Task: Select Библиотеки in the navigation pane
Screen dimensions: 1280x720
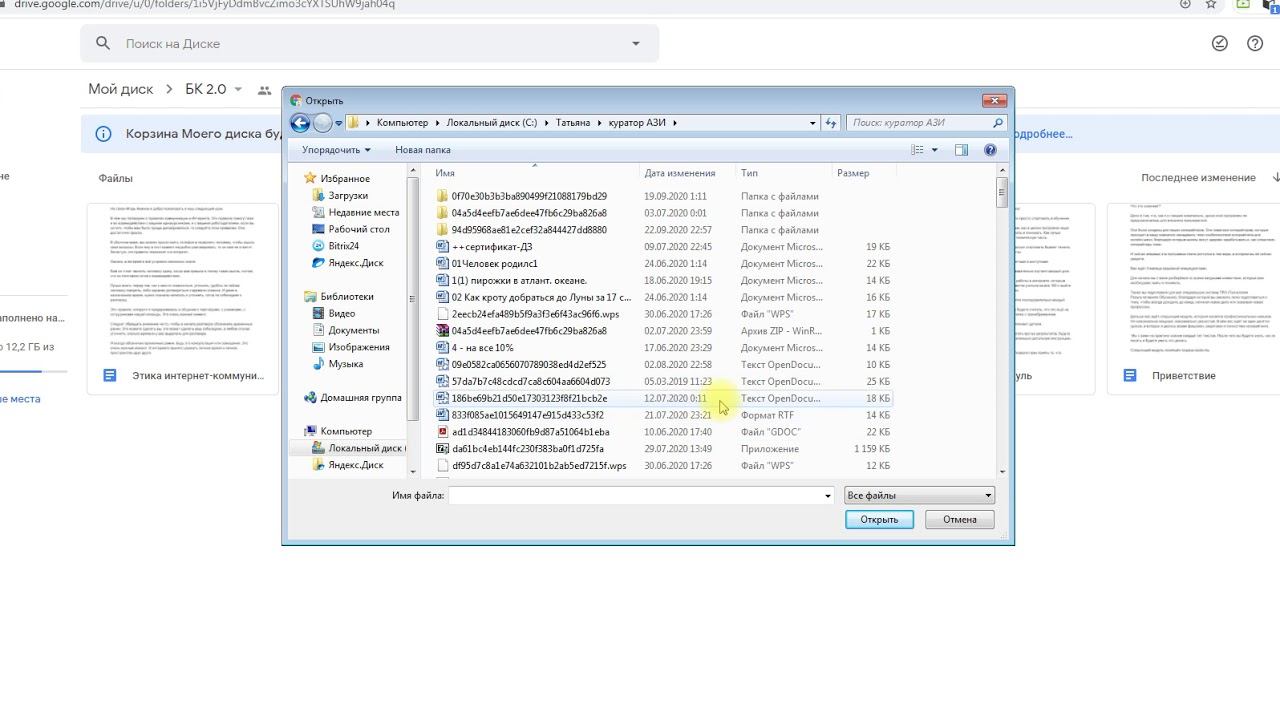Action: click(x=347, y=296)
